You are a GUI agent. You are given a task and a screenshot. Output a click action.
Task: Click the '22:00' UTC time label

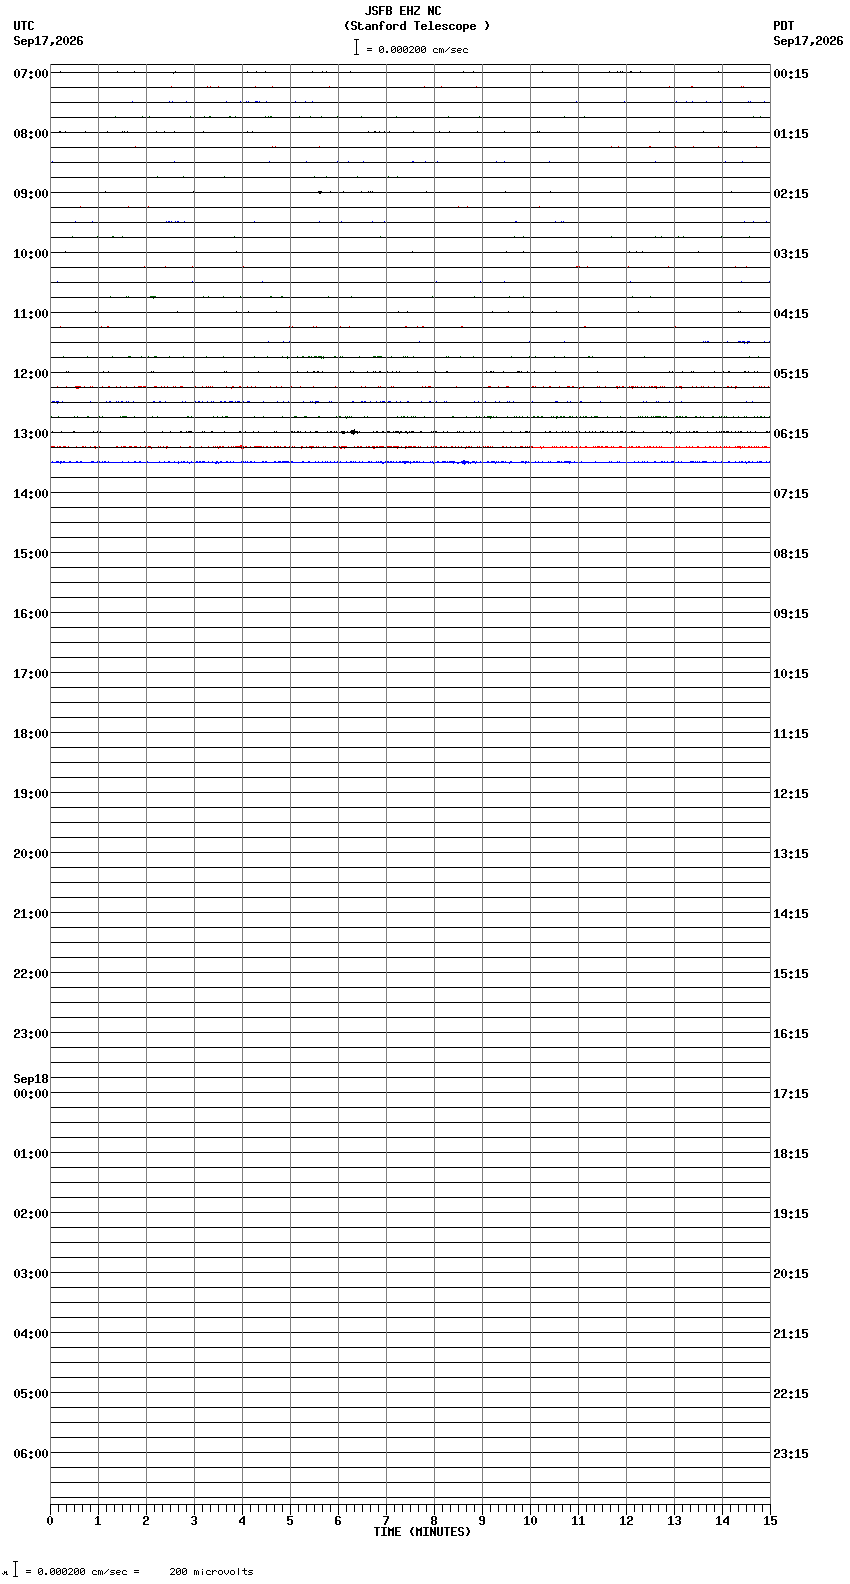31,974
